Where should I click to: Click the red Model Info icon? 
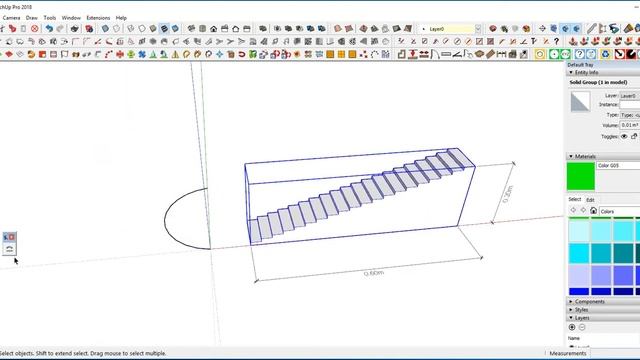click(x=89, y=29)
